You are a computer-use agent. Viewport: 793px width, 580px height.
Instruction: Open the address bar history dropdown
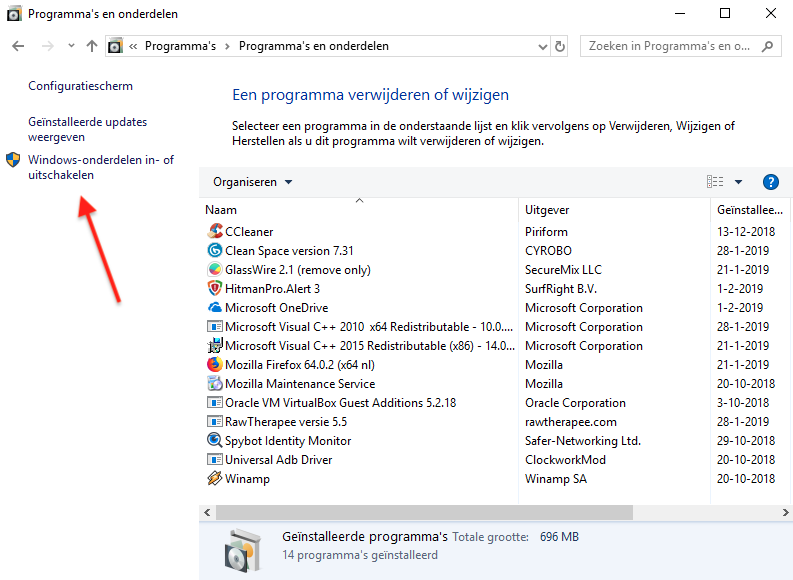tap(542, 46)
